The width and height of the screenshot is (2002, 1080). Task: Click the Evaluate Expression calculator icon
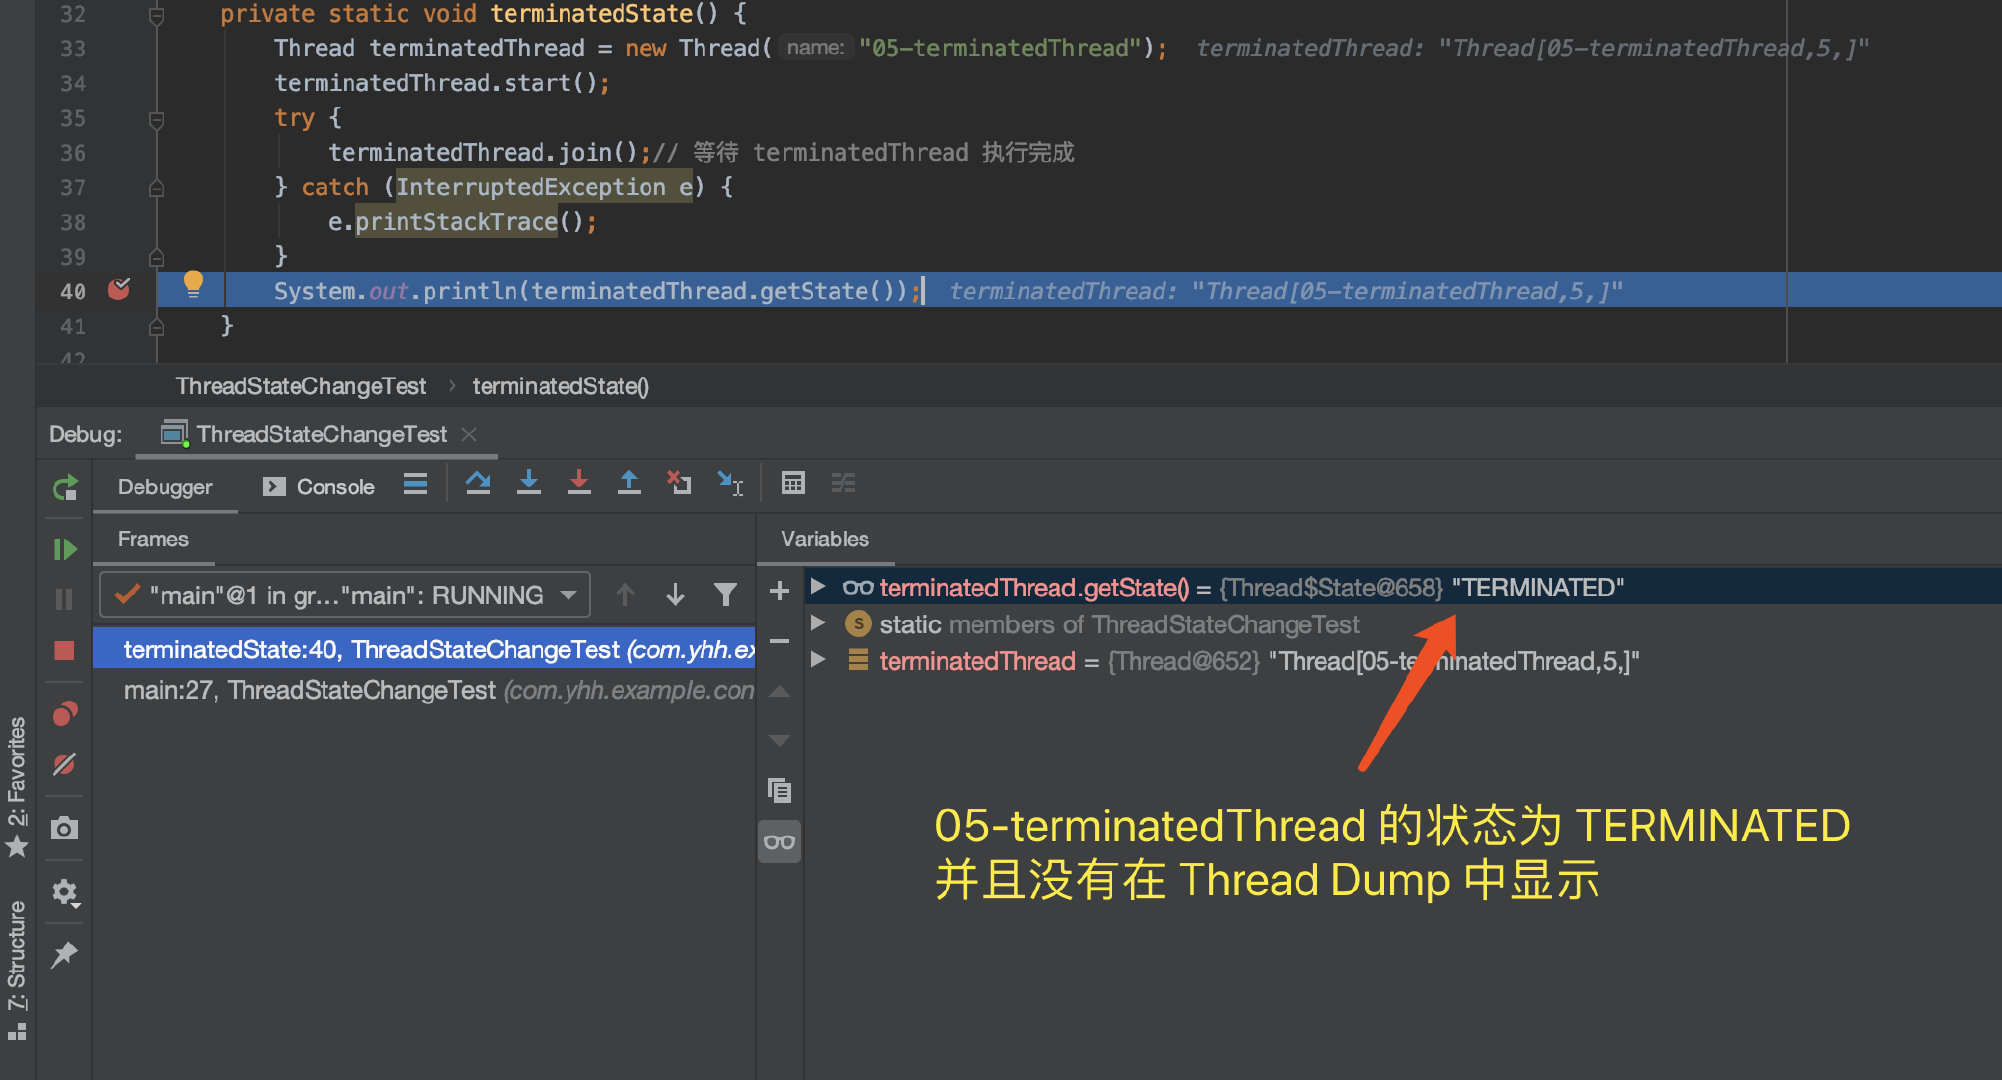pos(793,484)
